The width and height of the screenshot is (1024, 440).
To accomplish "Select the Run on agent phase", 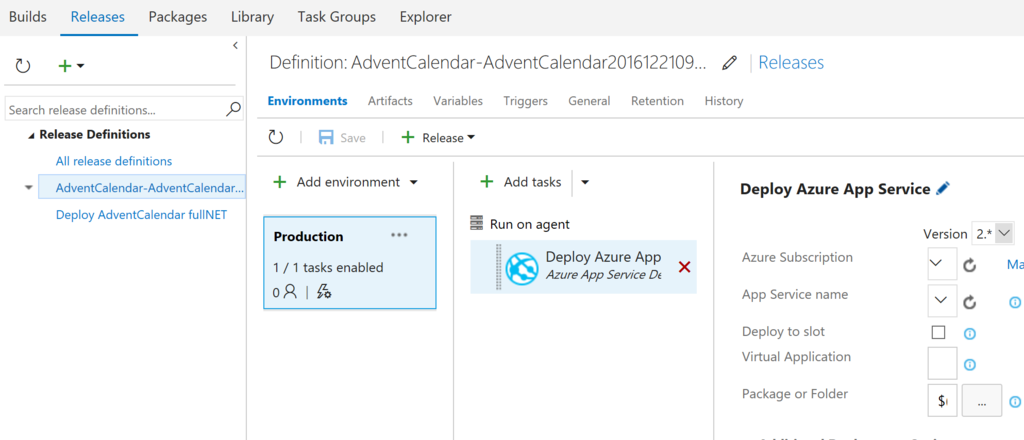I will (x=520, y=225).
